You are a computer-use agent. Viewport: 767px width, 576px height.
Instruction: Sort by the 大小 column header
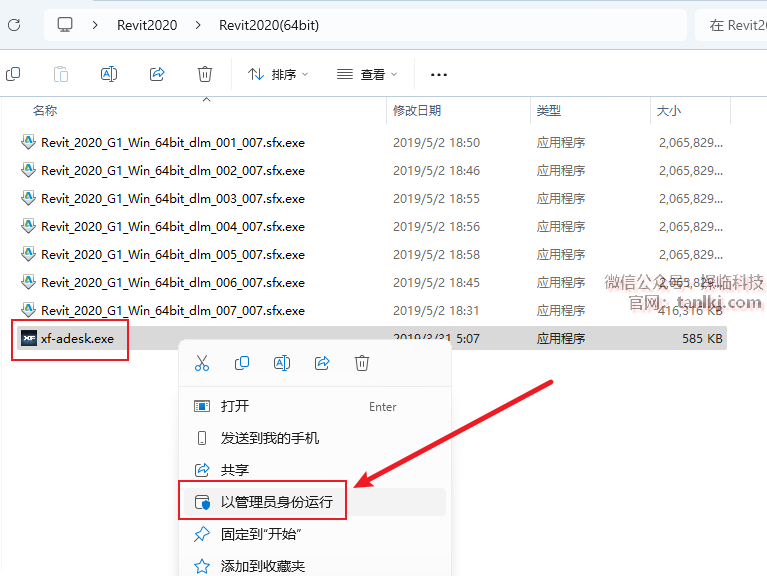[x=669, y=111]
